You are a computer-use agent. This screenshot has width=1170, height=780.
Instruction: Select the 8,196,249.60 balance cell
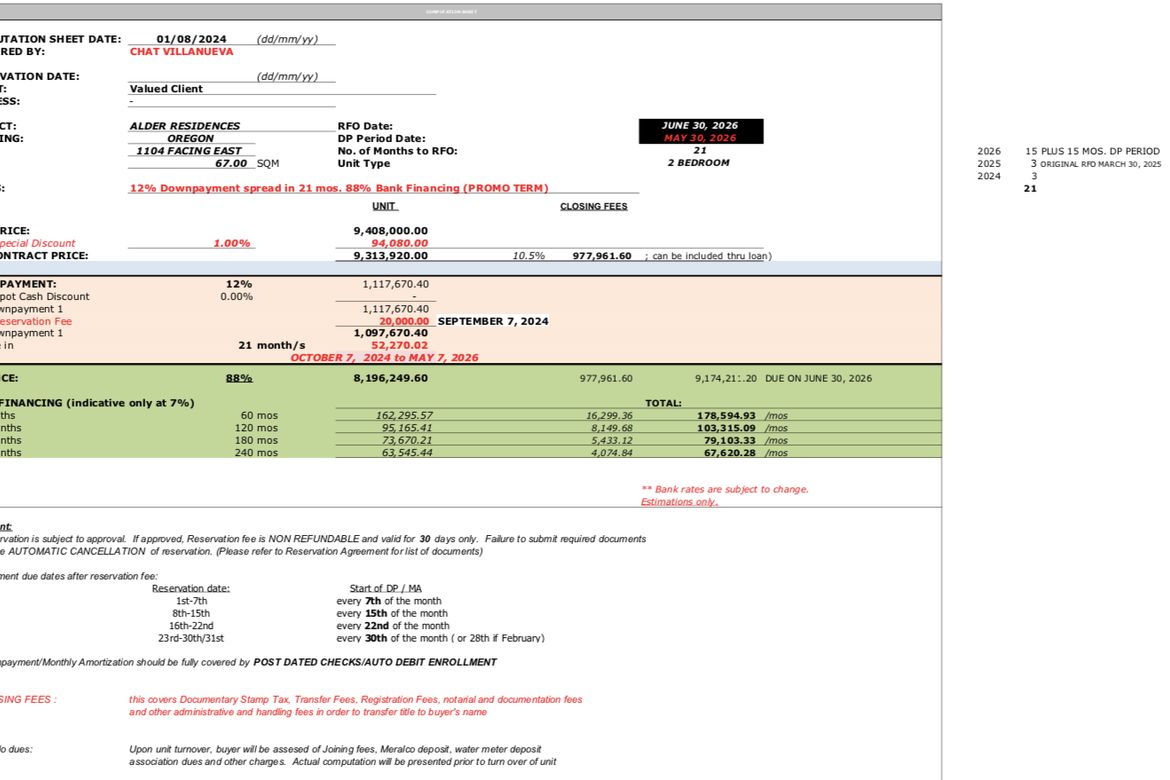(x=390, y=378)
